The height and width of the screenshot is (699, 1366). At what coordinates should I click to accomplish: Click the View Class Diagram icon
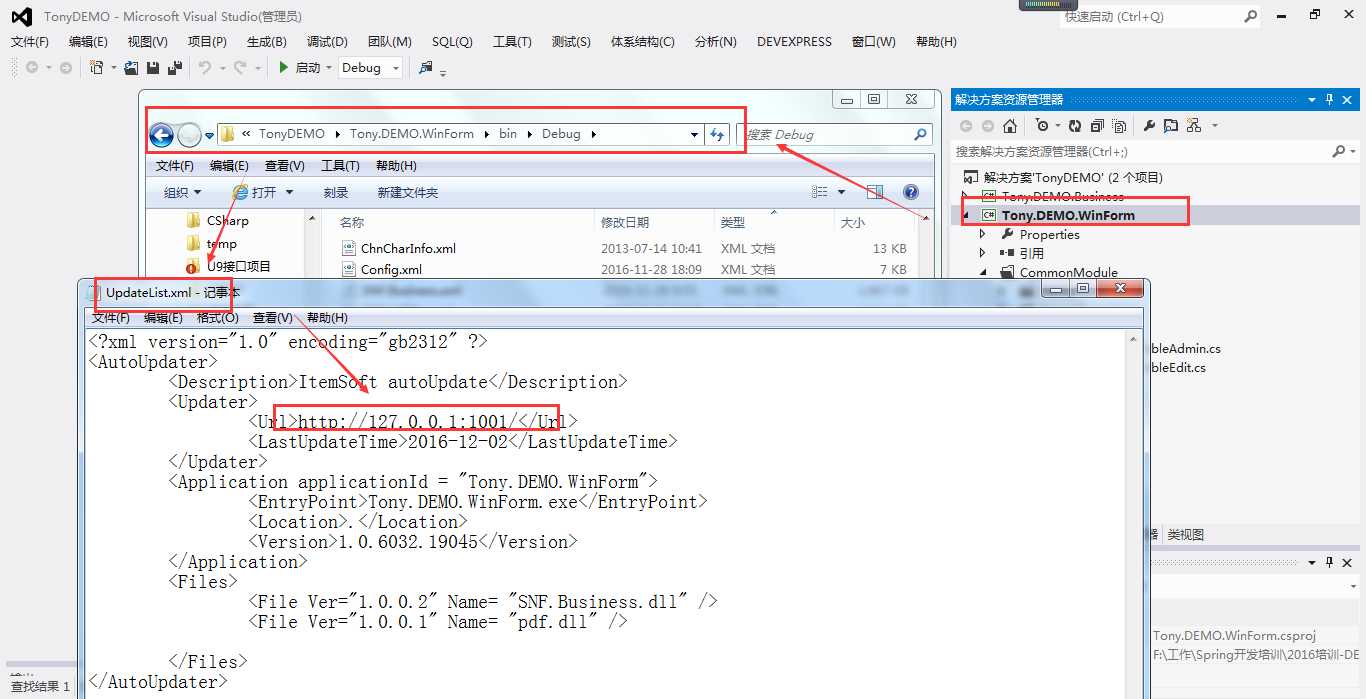tap(1193, 126)
